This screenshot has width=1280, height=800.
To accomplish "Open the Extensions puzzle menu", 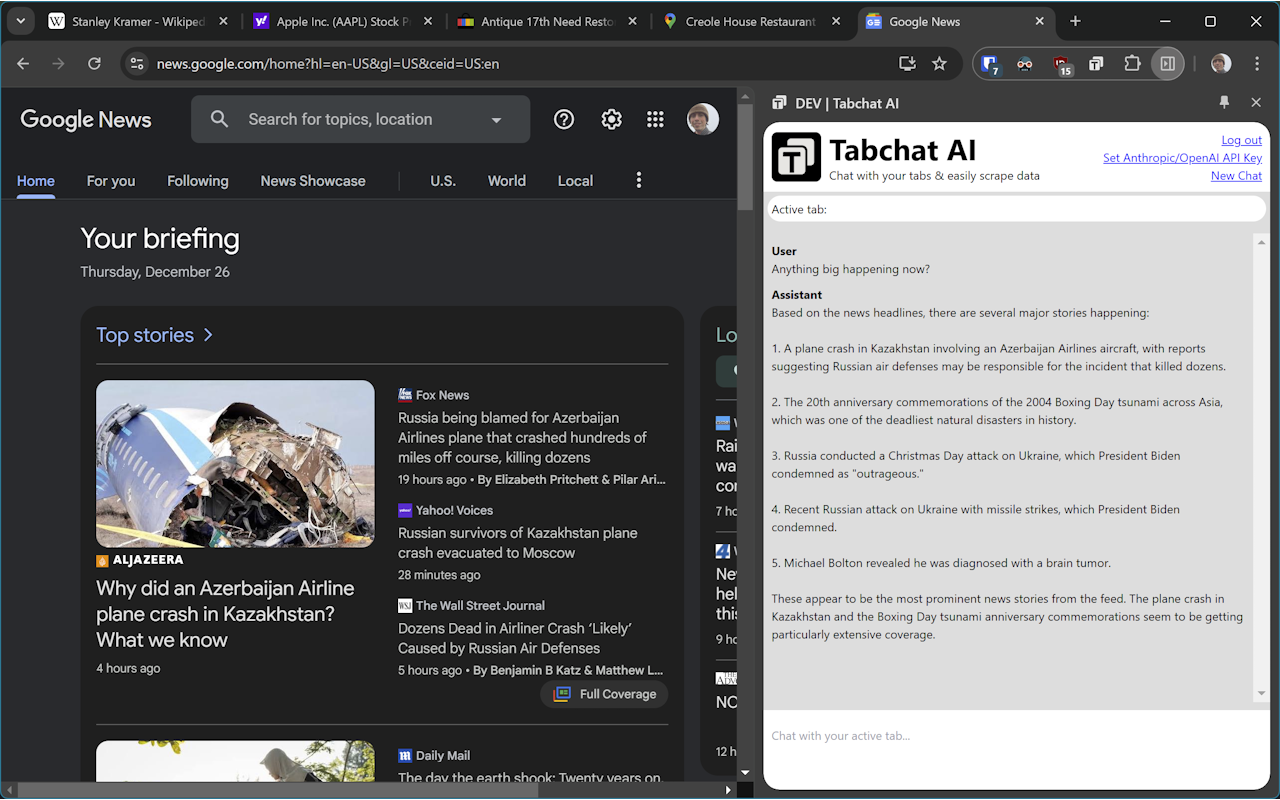I will 1132,64.
